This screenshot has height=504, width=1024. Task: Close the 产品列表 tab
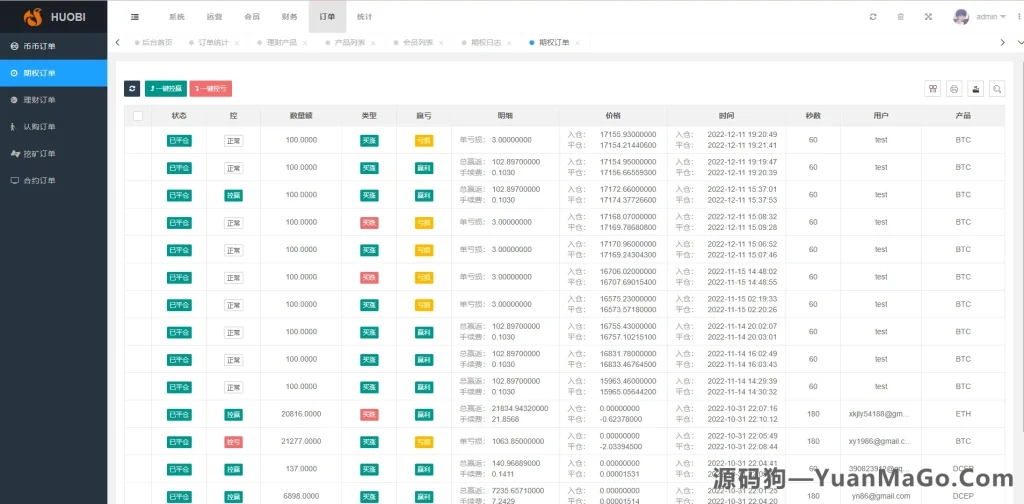(x=373, y=43)
